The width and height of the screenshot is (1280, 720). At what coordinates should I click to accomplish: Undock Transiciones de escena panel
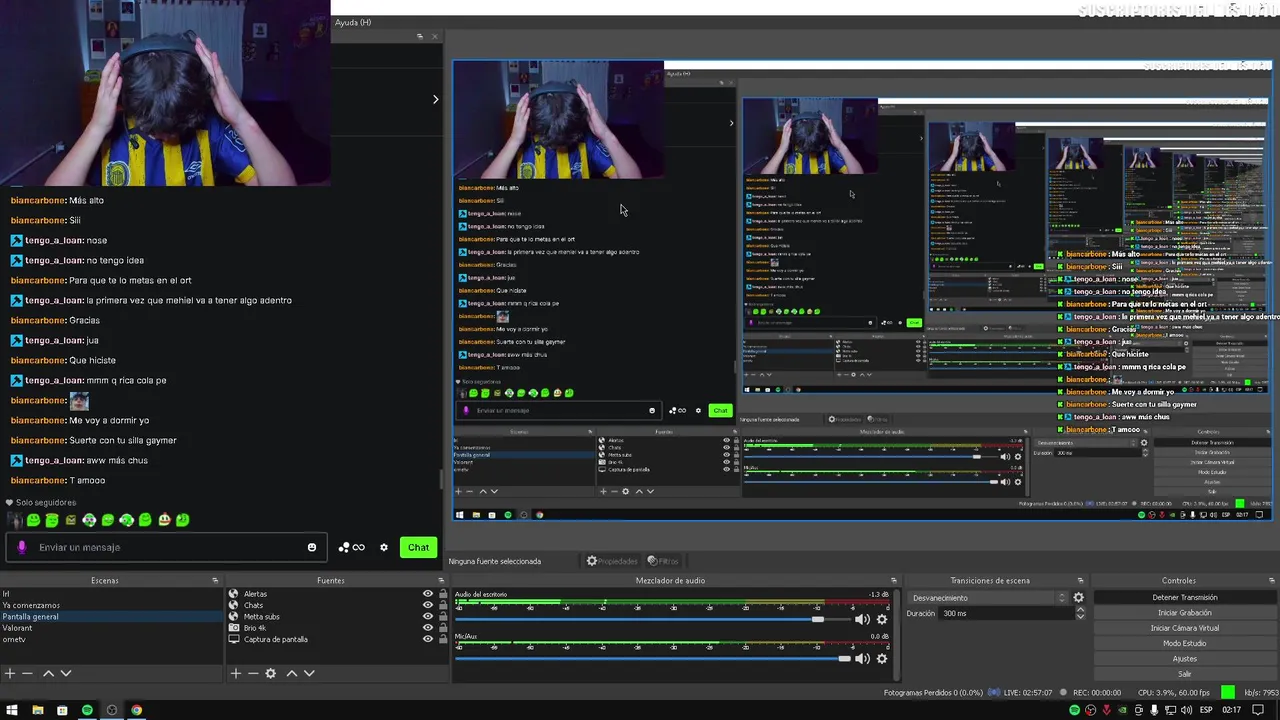coord(1080,581)
